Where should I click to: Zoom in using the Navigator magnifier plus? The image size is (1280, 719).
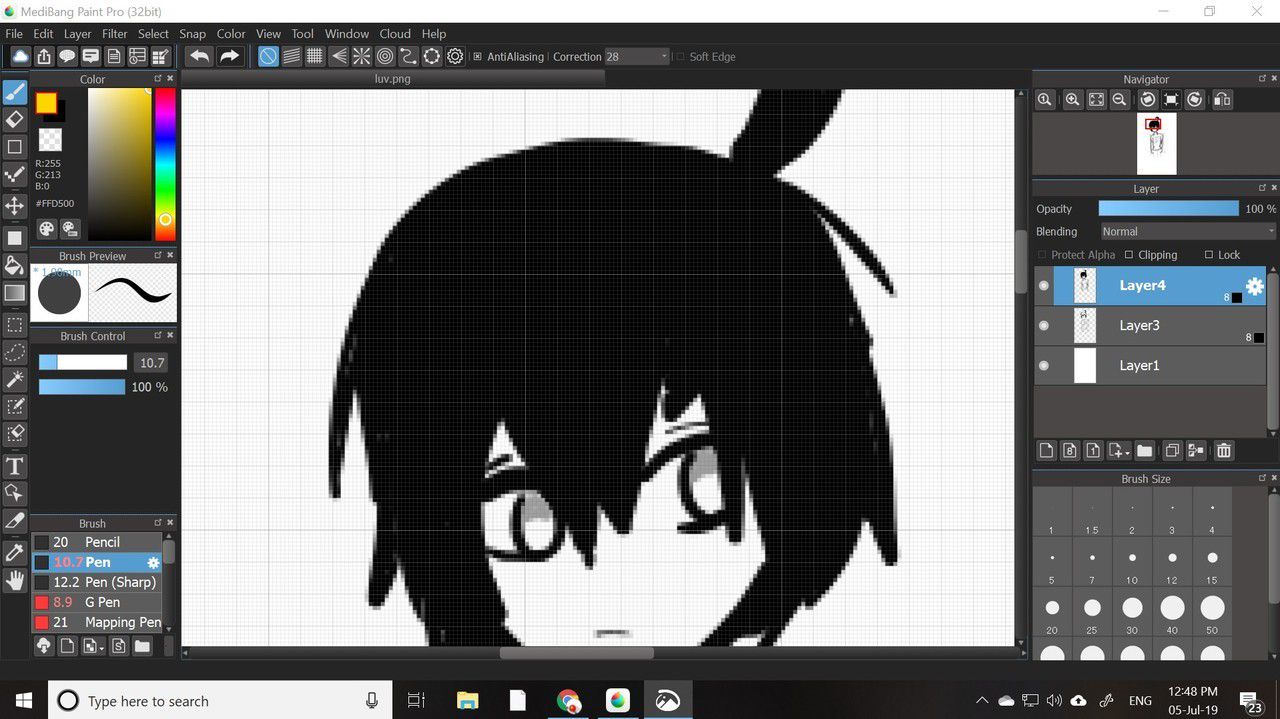(x=1072, y=100)
